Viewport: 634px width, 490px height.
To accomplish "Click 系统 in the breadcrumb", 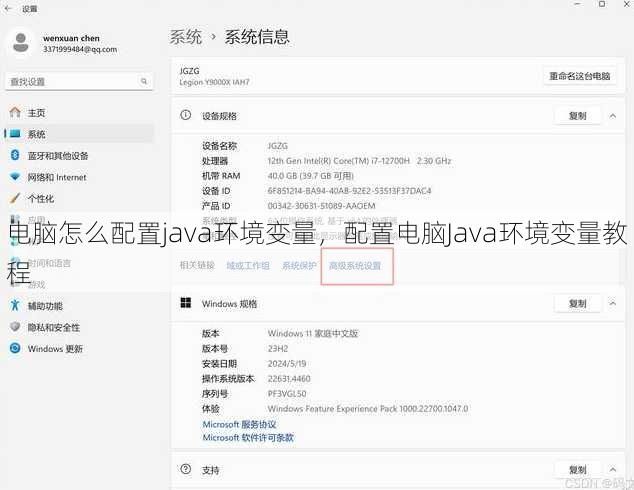I will [185, 37].
